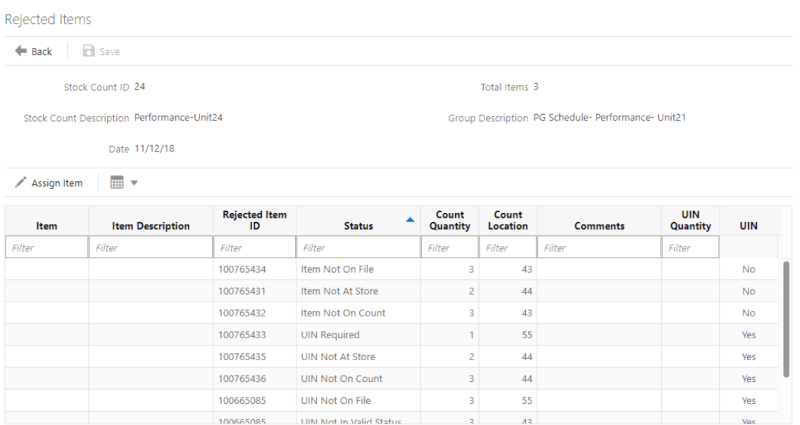
Task: Select rejected item ID 100765436
Action: (x=242, y=379)
